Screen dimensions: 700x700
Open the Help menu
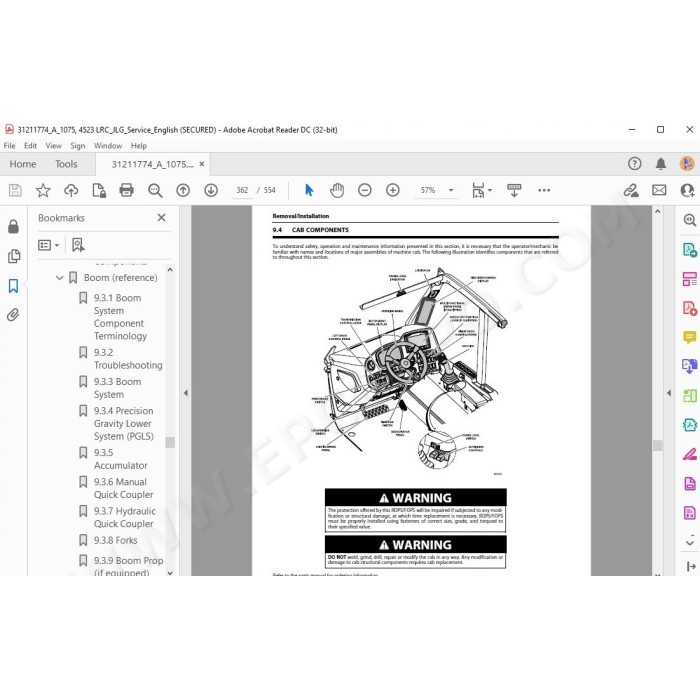click(138, 146)
